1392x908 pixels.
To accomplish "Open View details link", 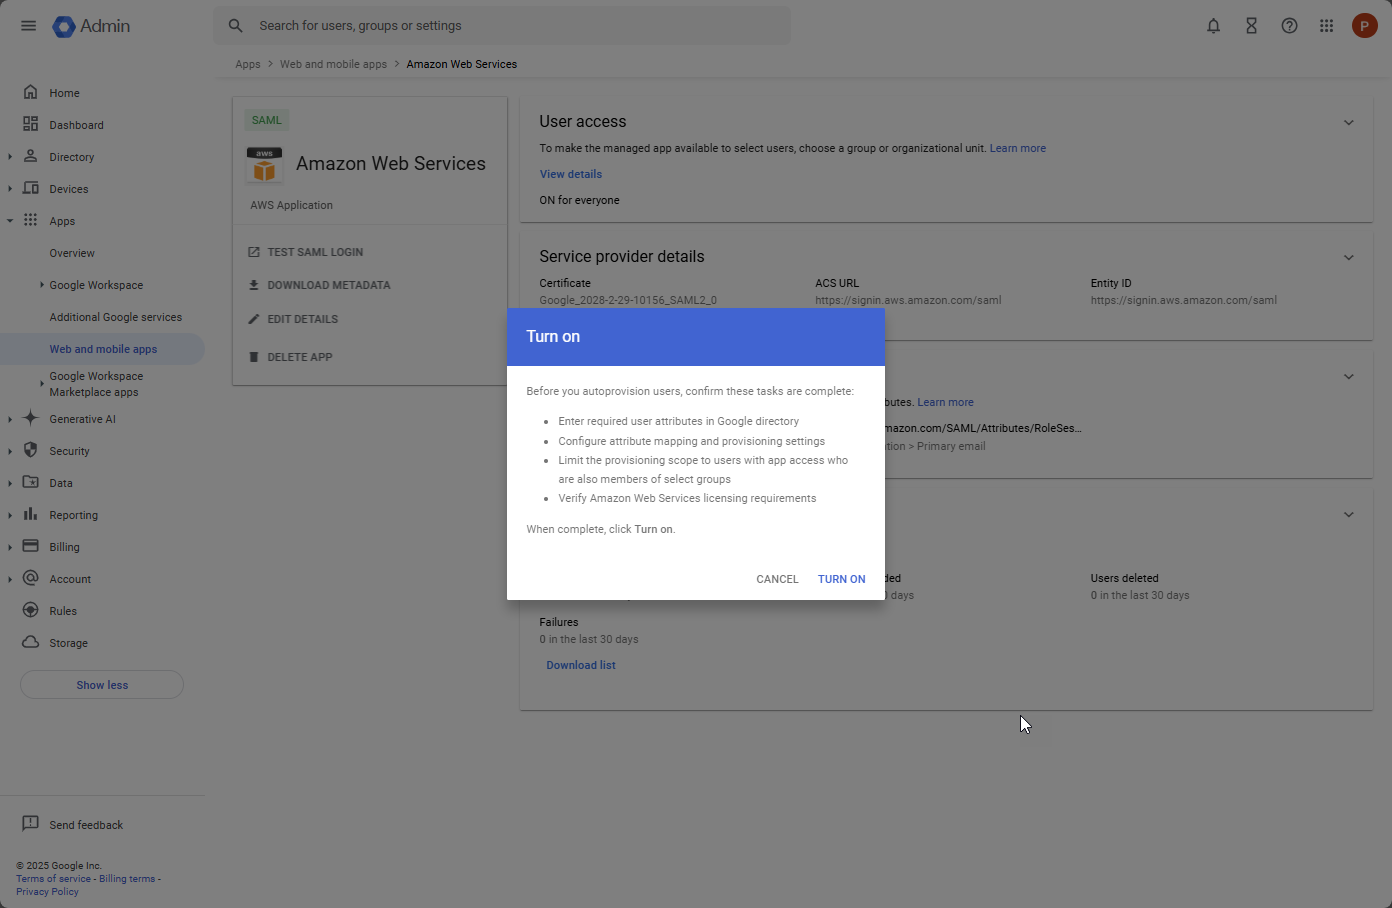I will click(571, 174).
